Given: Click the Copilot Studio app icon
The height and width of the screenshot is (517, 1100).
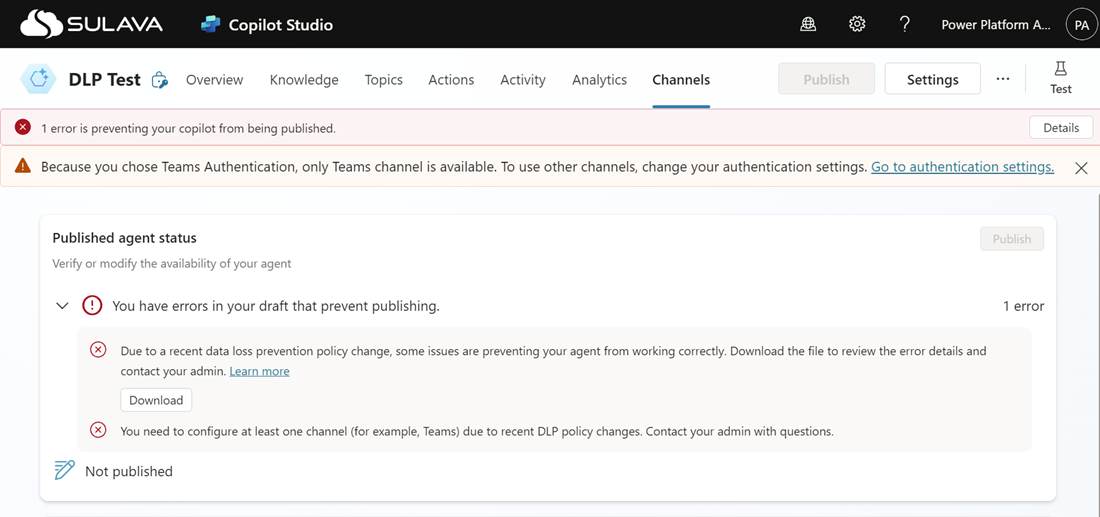Looking at the screenshot, I should click(x=210, y=24).
